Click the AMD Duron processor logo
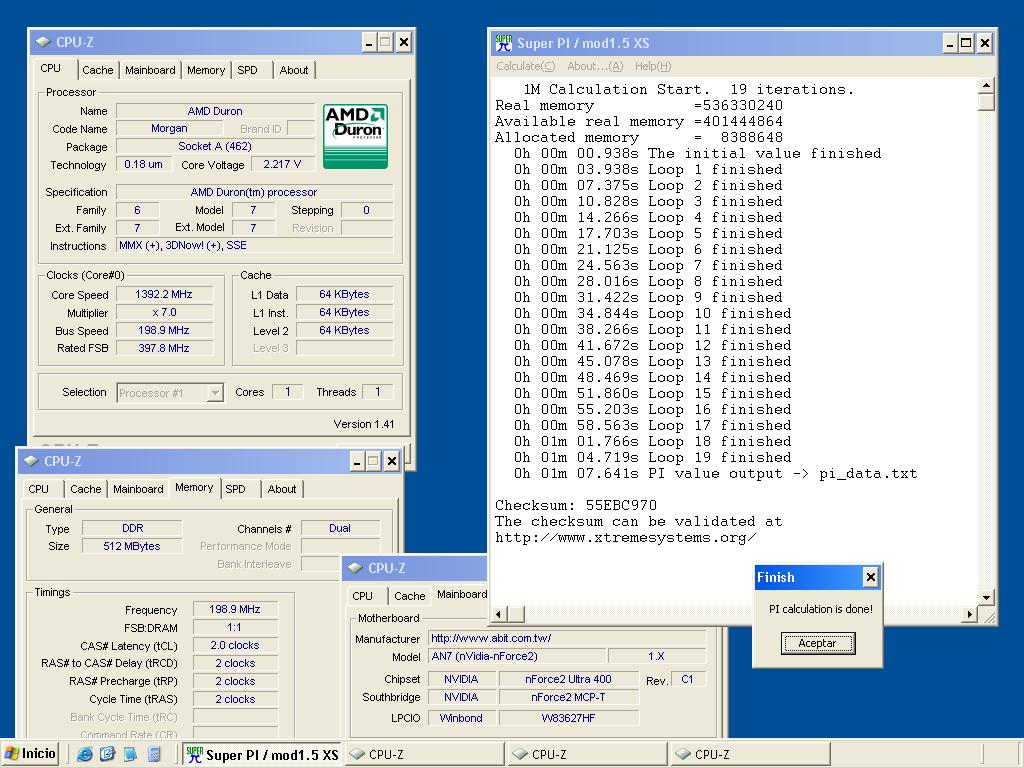Viewport: 1024px width, 768px height. (355, 136)
